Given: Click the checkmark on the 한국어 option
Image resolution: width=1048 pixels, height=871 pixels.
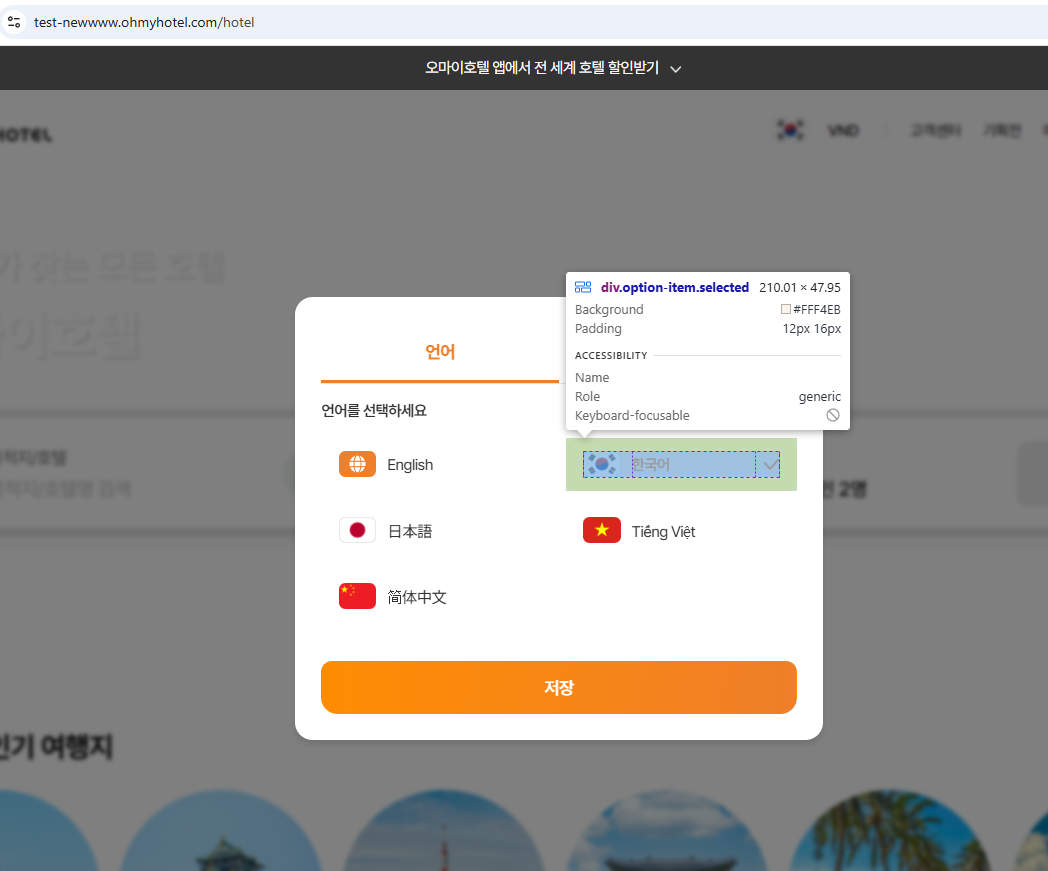Looking at the screenshot, I should [771, 464].
